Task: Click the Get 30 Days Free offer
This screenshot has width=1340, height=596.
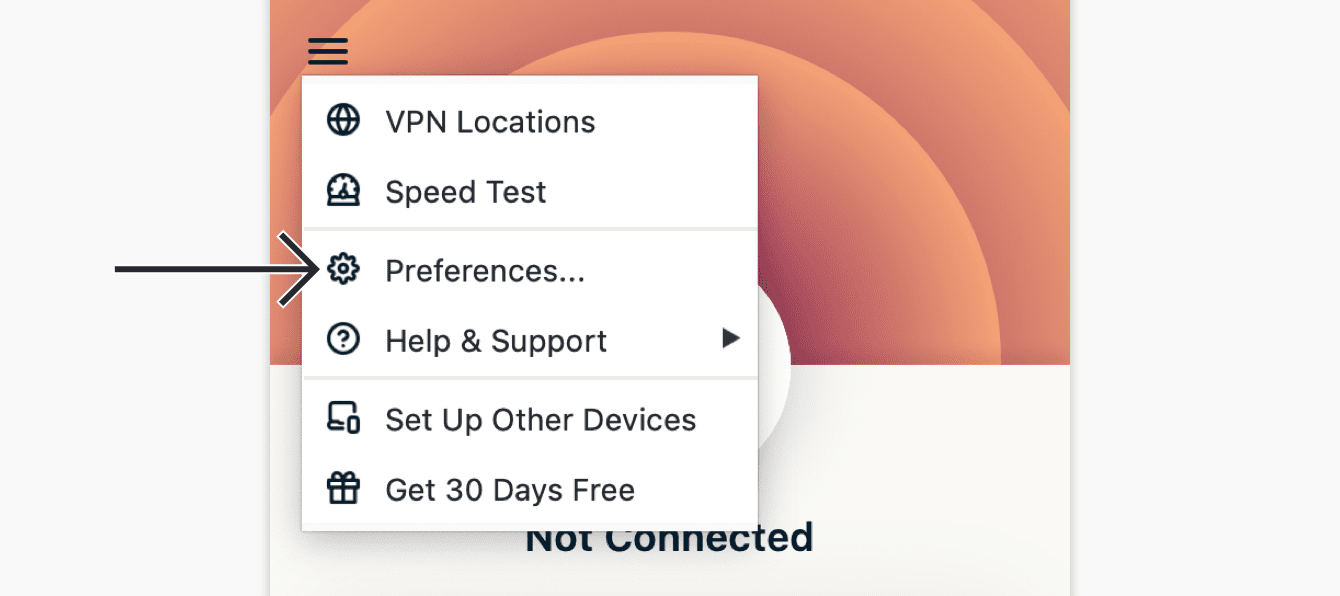Action: tap(510, 489)
